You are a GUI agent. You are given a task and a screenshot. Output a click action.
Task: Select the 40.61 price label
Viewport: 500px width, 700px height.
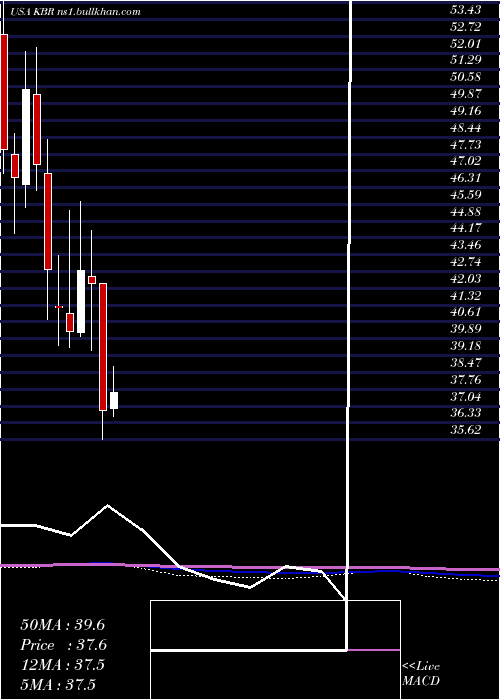pos(465,312)
